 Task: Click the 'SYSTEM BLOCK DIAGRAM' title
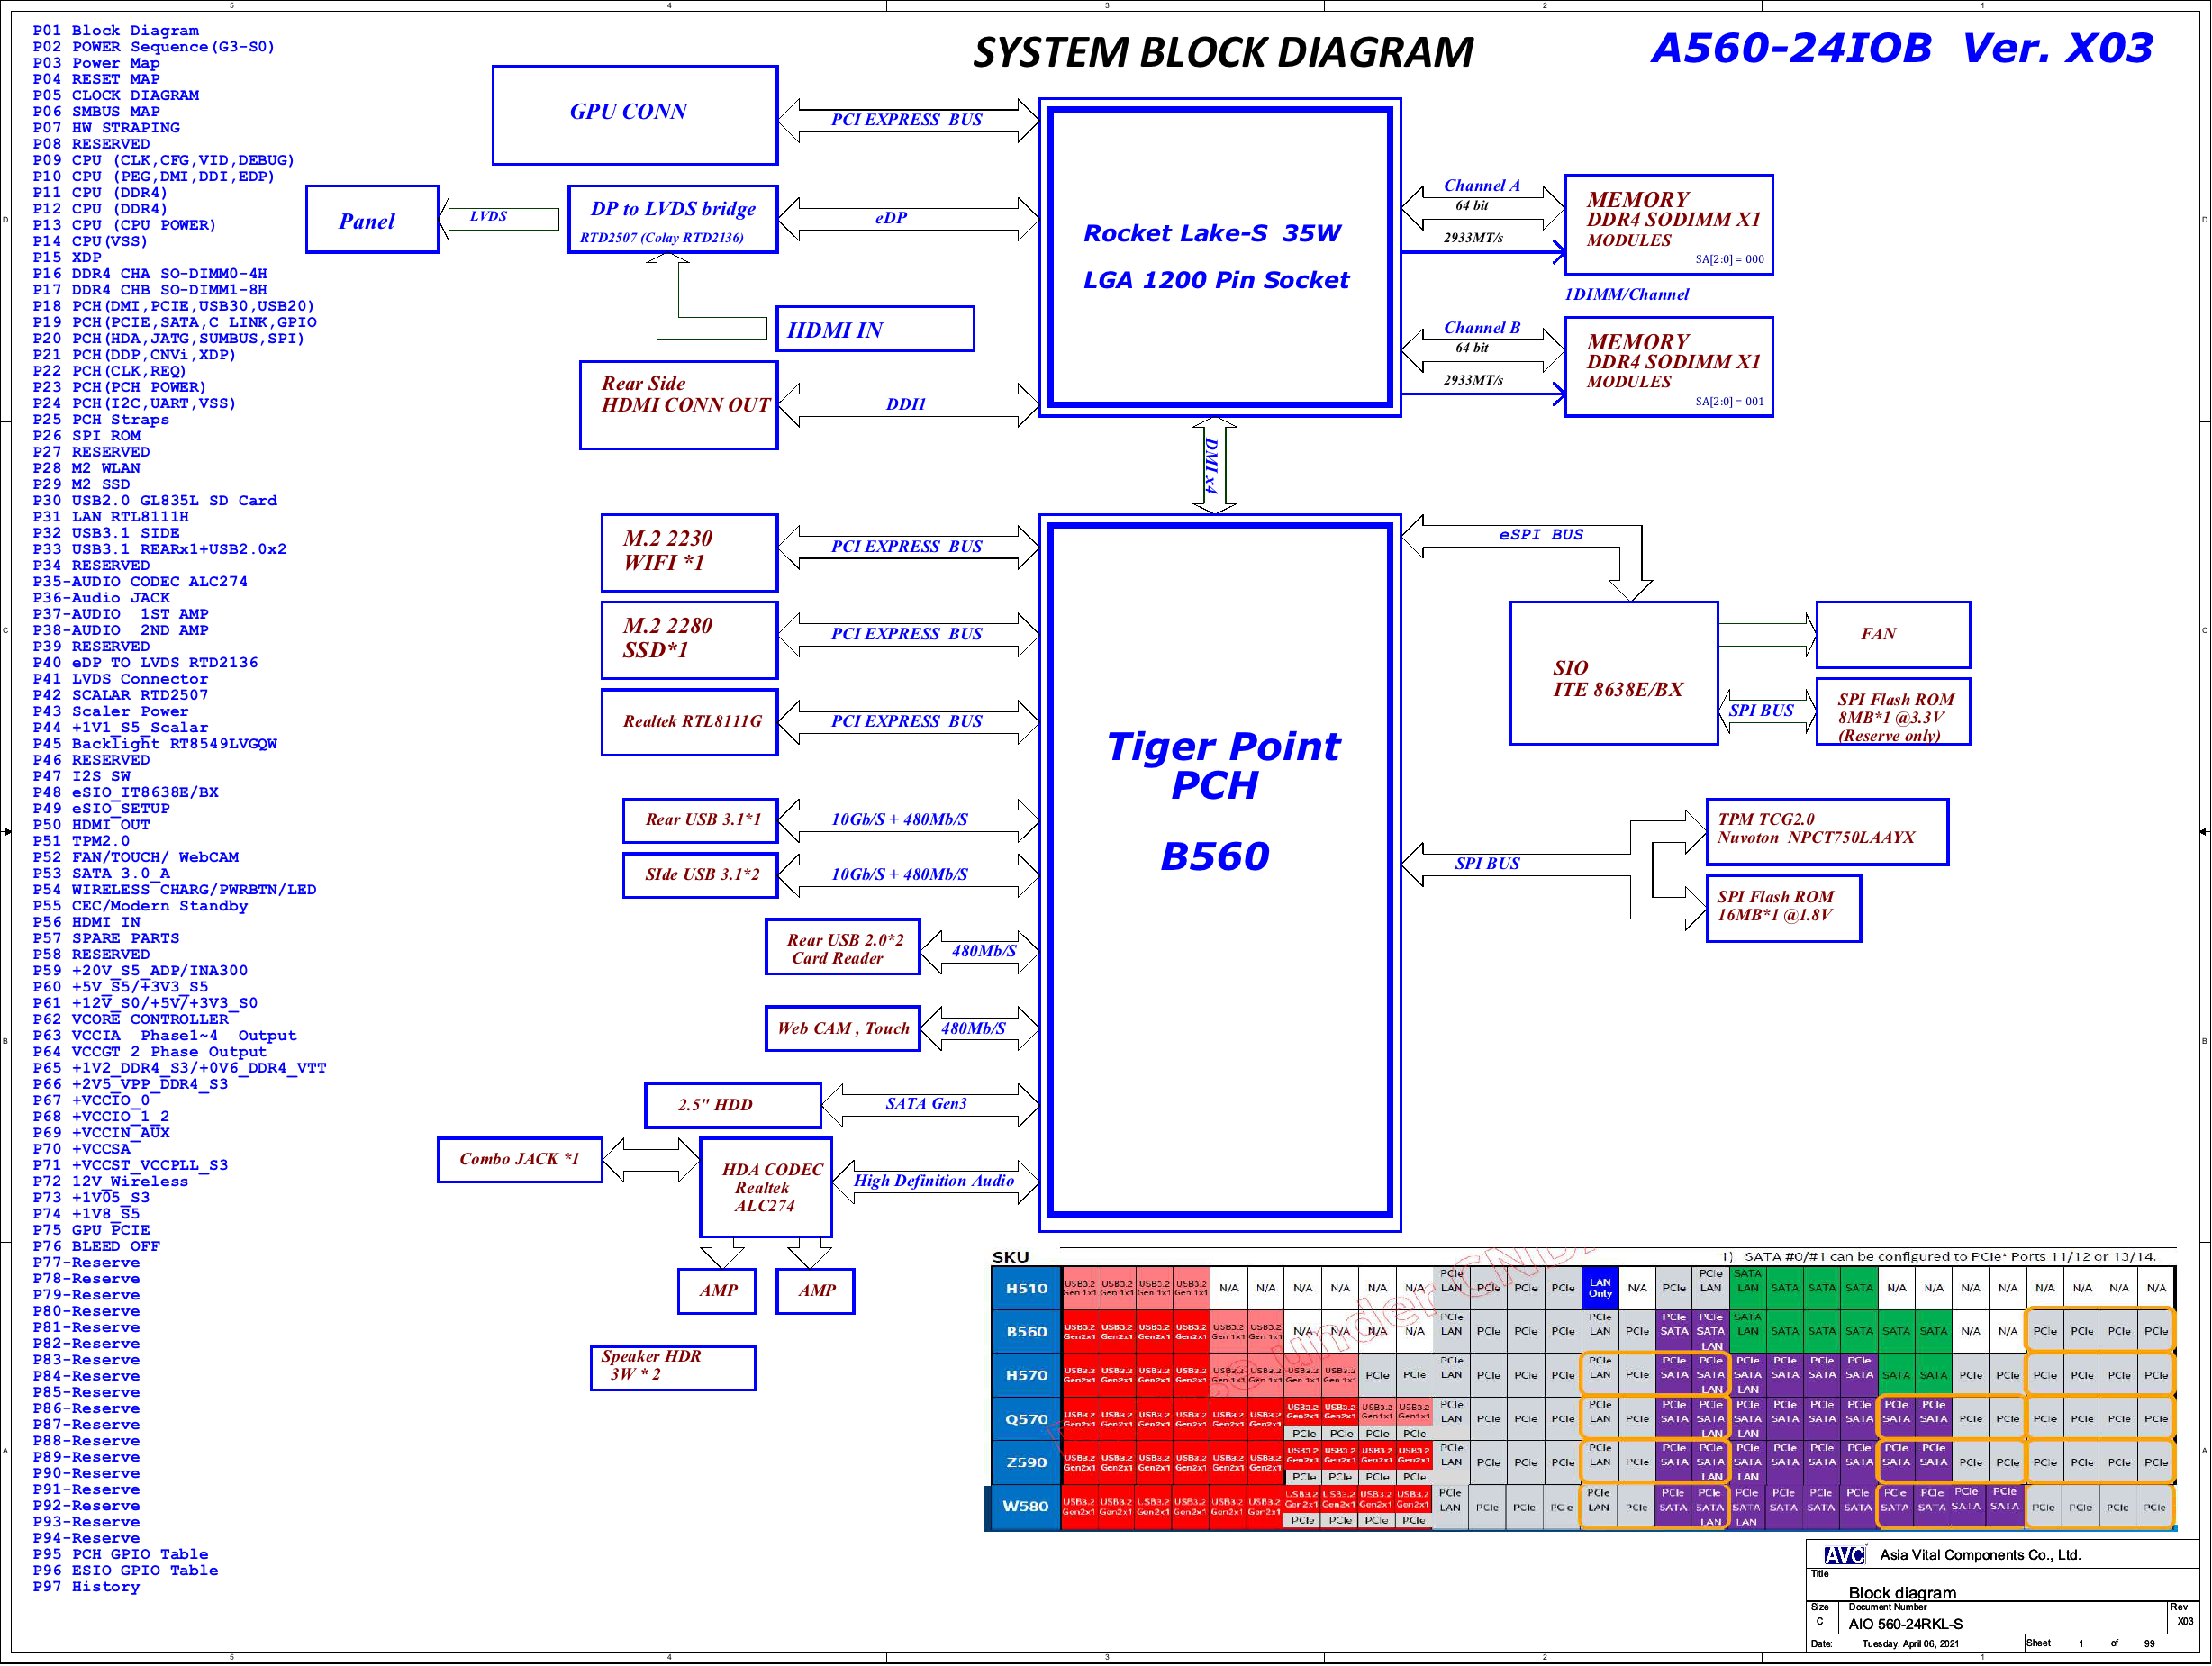1223,52
